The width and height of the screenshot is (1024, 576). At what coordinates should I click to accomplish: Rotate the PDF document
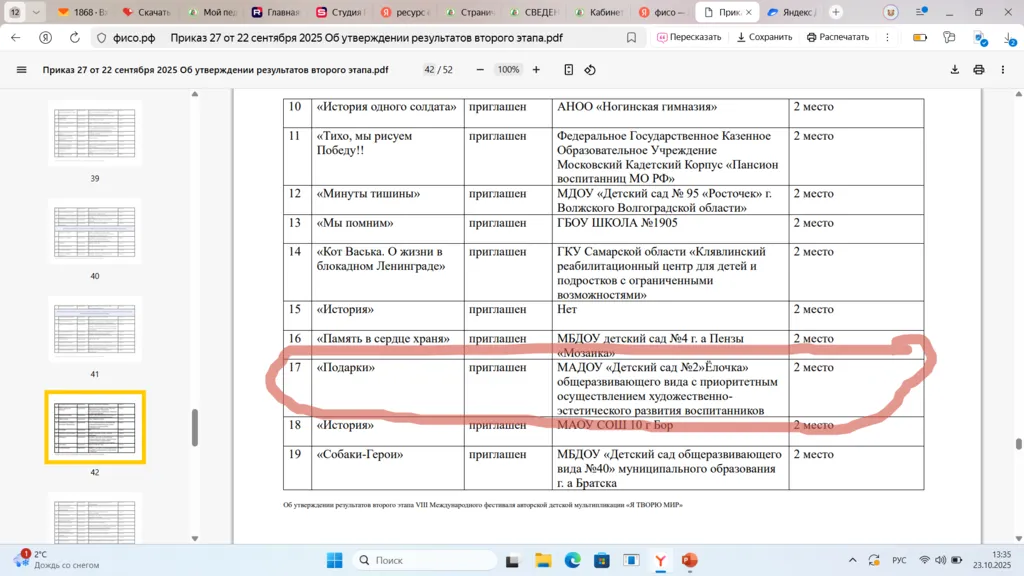(x=590, y=70)
